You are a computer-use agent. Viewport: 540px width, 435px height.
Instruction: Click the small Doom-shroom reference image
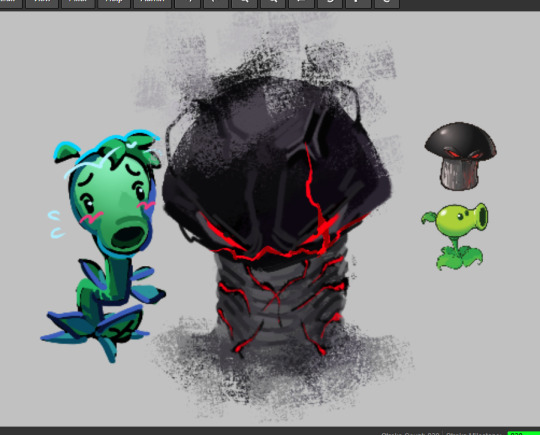coord(460,156)
